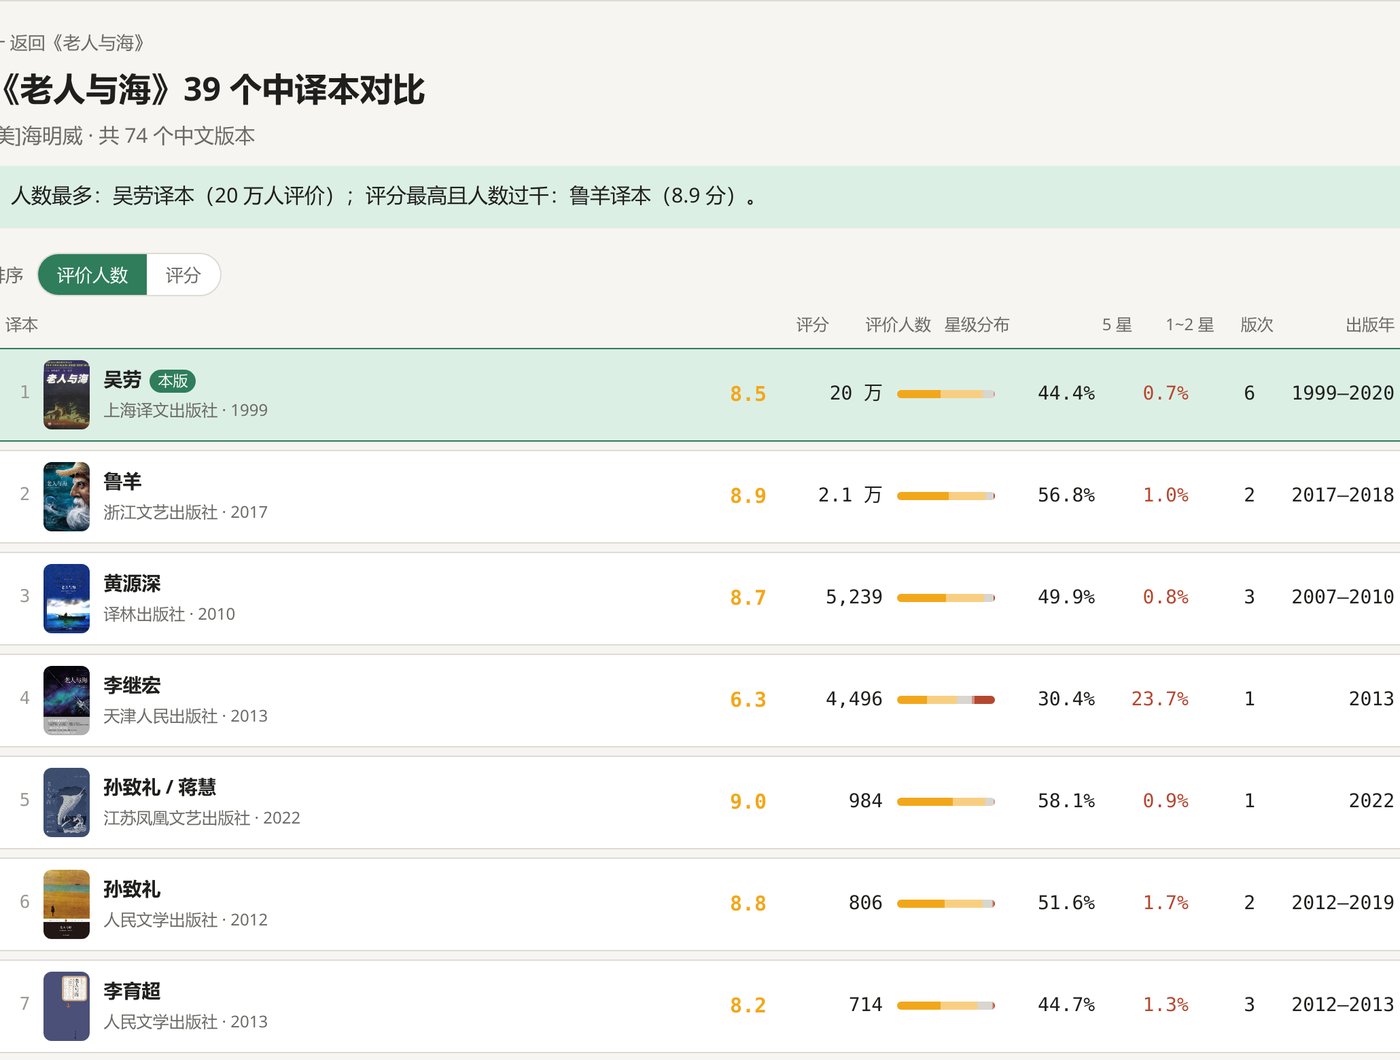
Task: Go back to 《老人与海》 page link
Action: (x=73, y=43)
